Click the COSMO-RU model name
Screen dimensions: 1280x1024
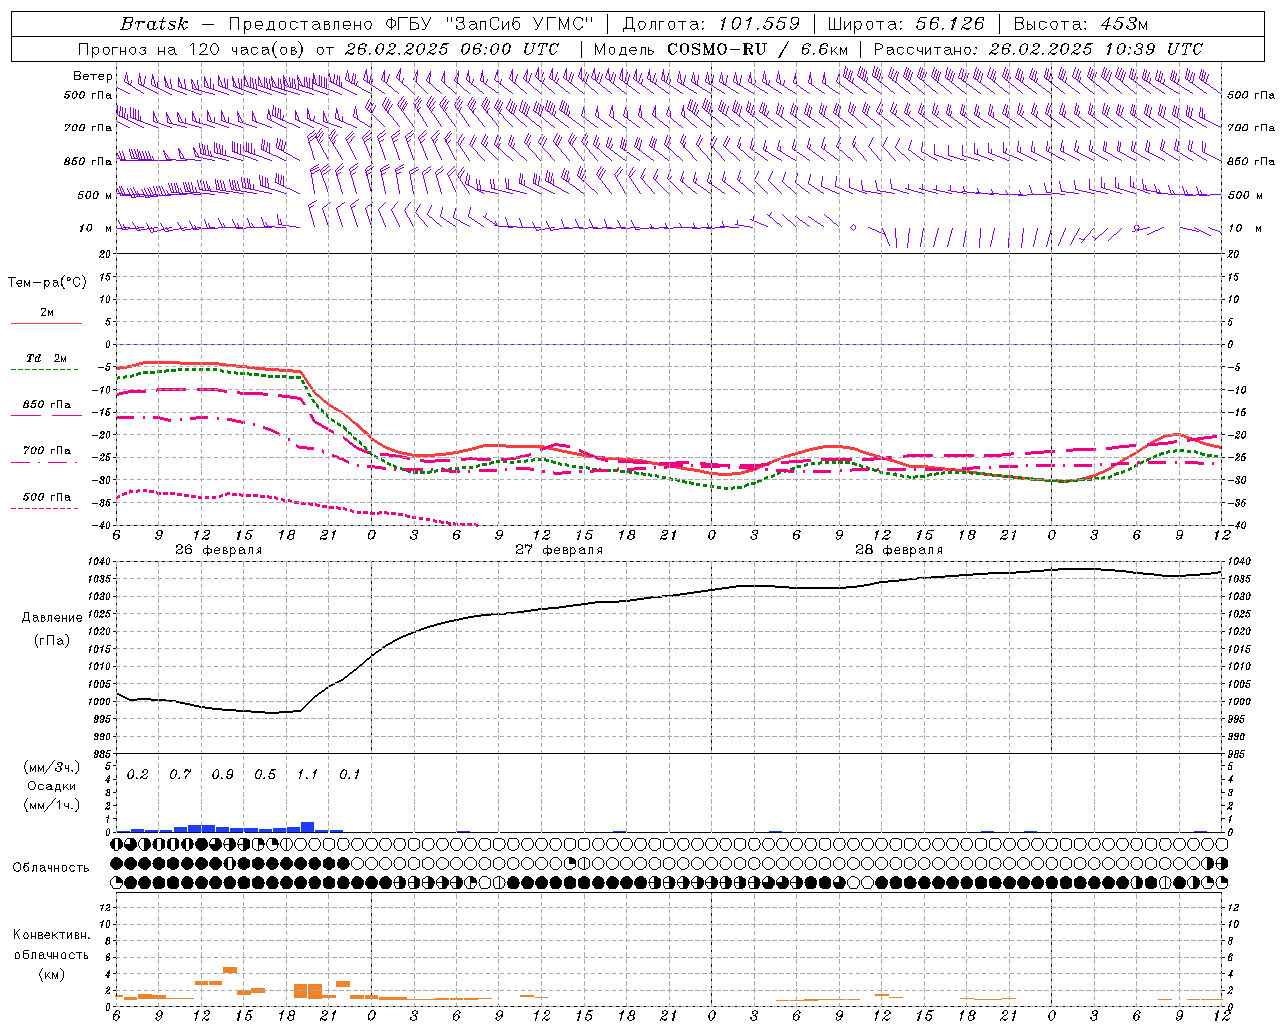point(709,49)
